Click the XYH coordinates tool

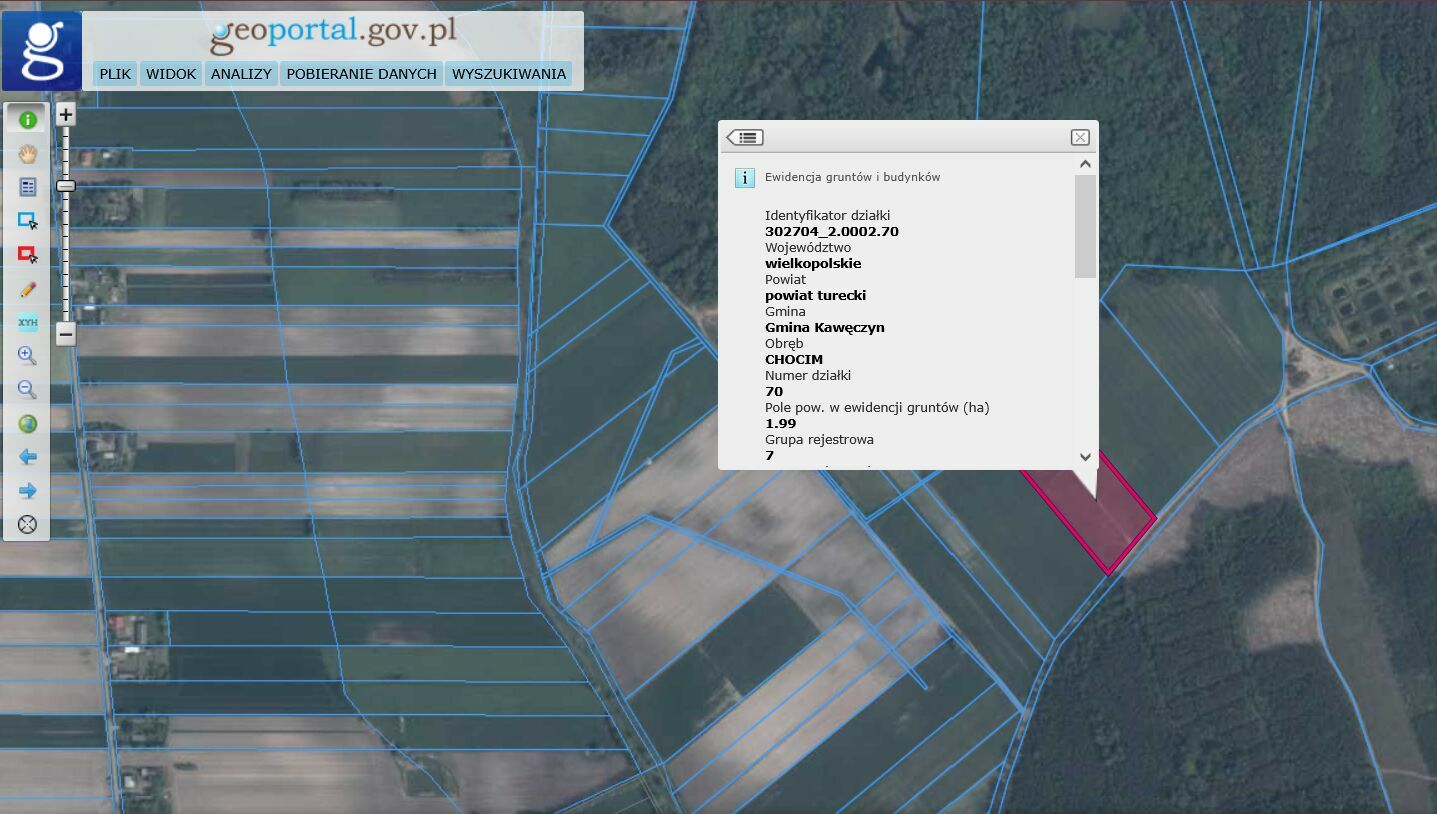(27, 322)
